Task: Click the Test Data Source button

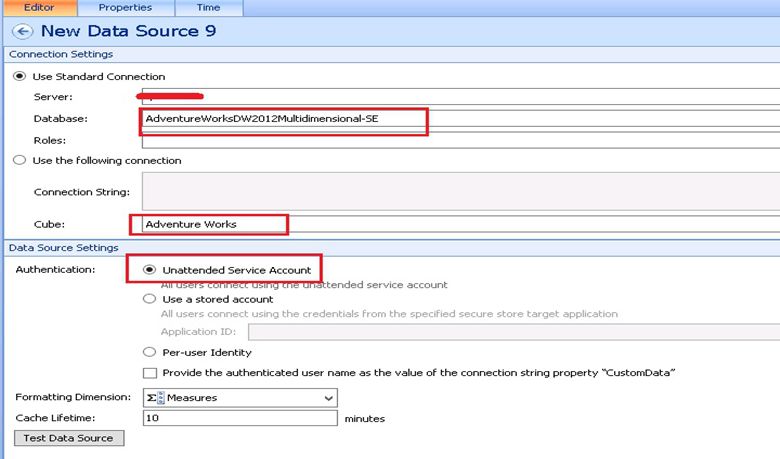Action: (x=69, y=438)
